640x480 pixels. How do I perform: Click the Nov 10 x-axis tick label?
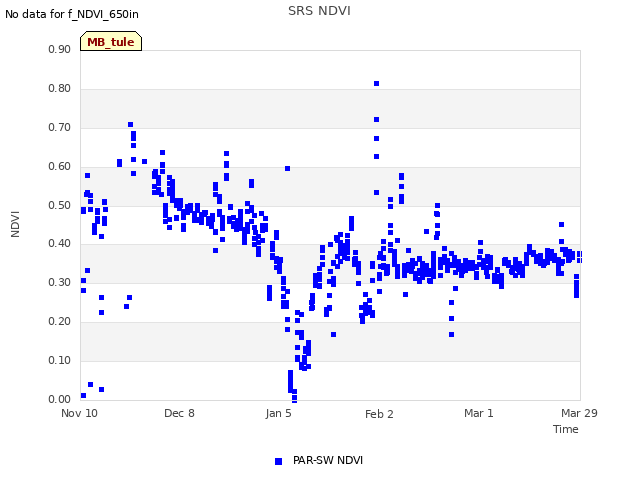pyautogui.click(x=79, y=413)
